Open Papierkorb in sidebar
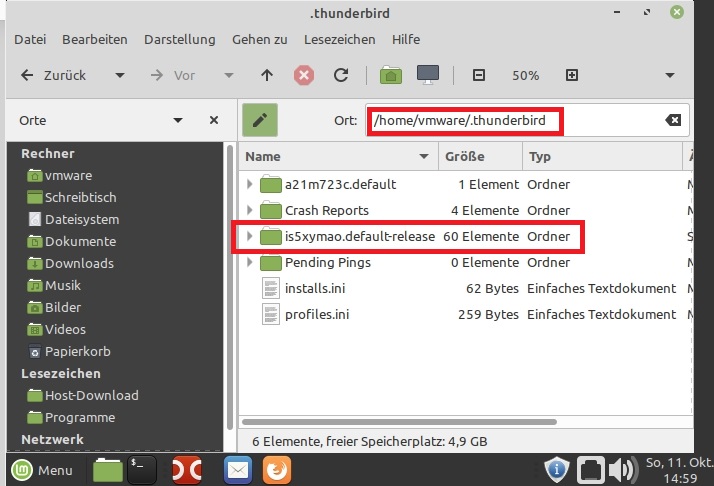Image resolution: width=714 pixels, height=486 pixels. [x=77, y=352]
